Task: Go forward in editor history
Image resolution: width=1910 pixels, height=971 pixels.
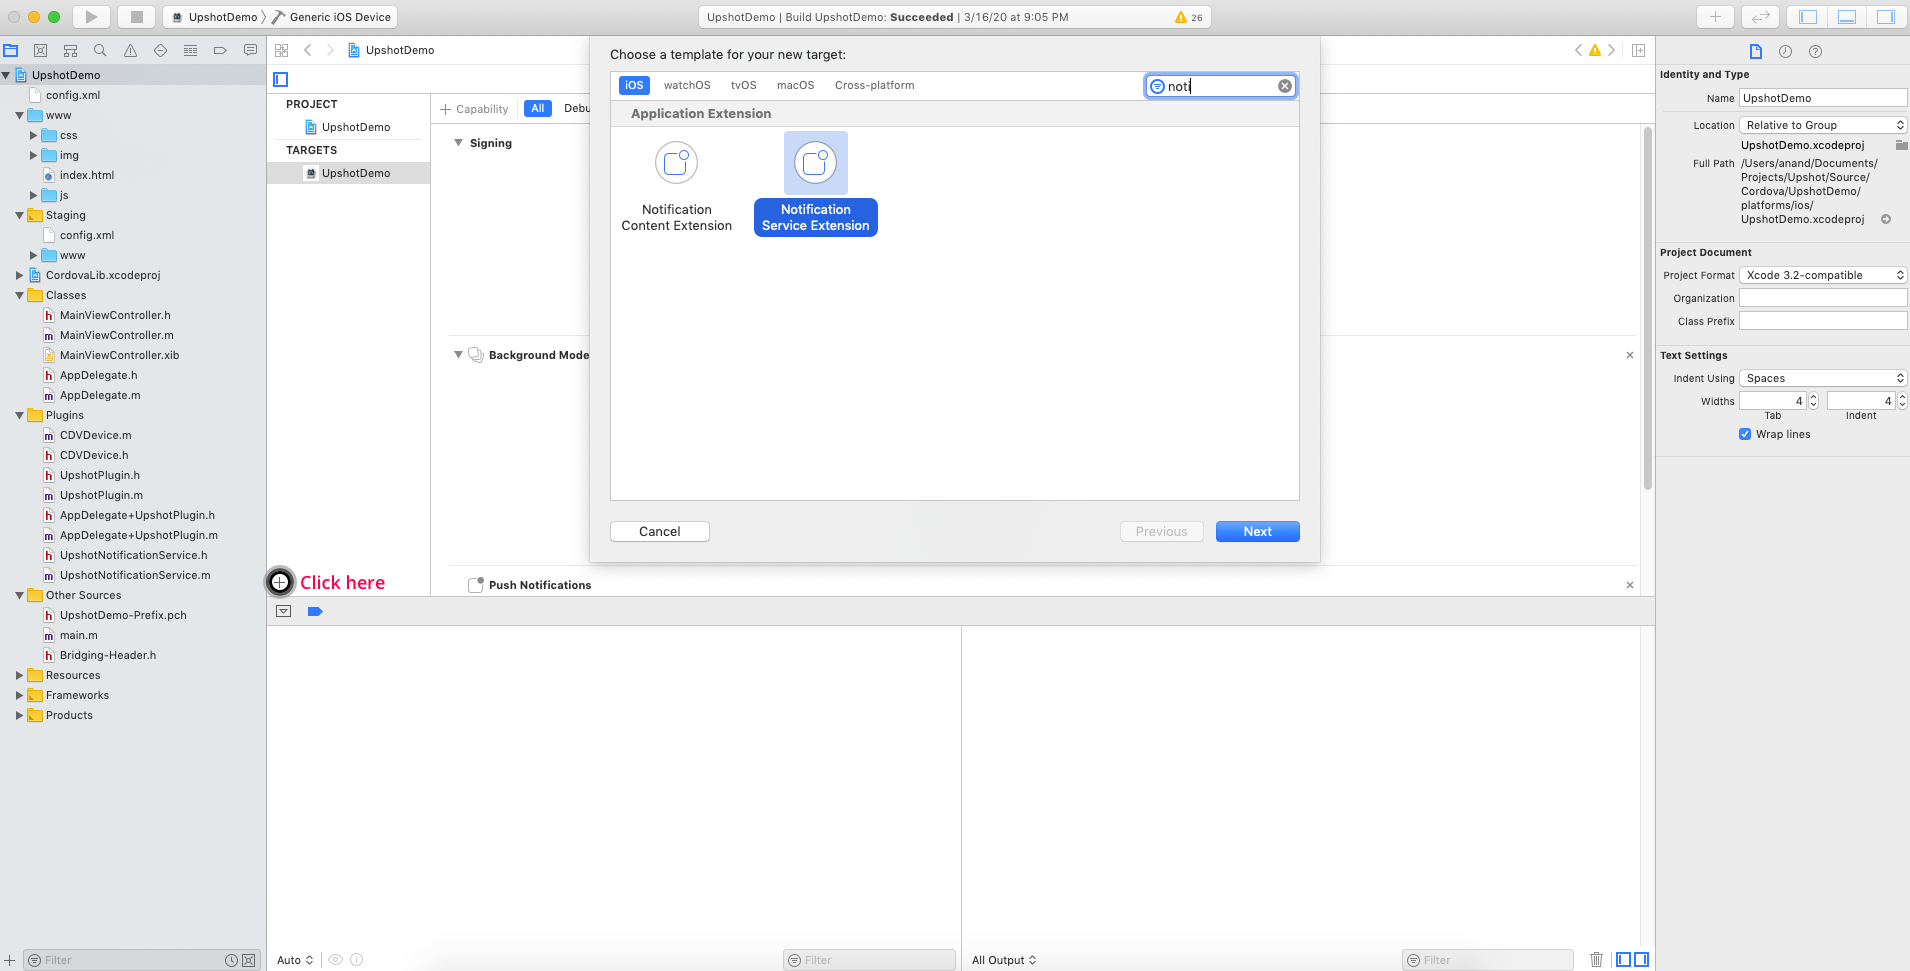Action: 330,50
